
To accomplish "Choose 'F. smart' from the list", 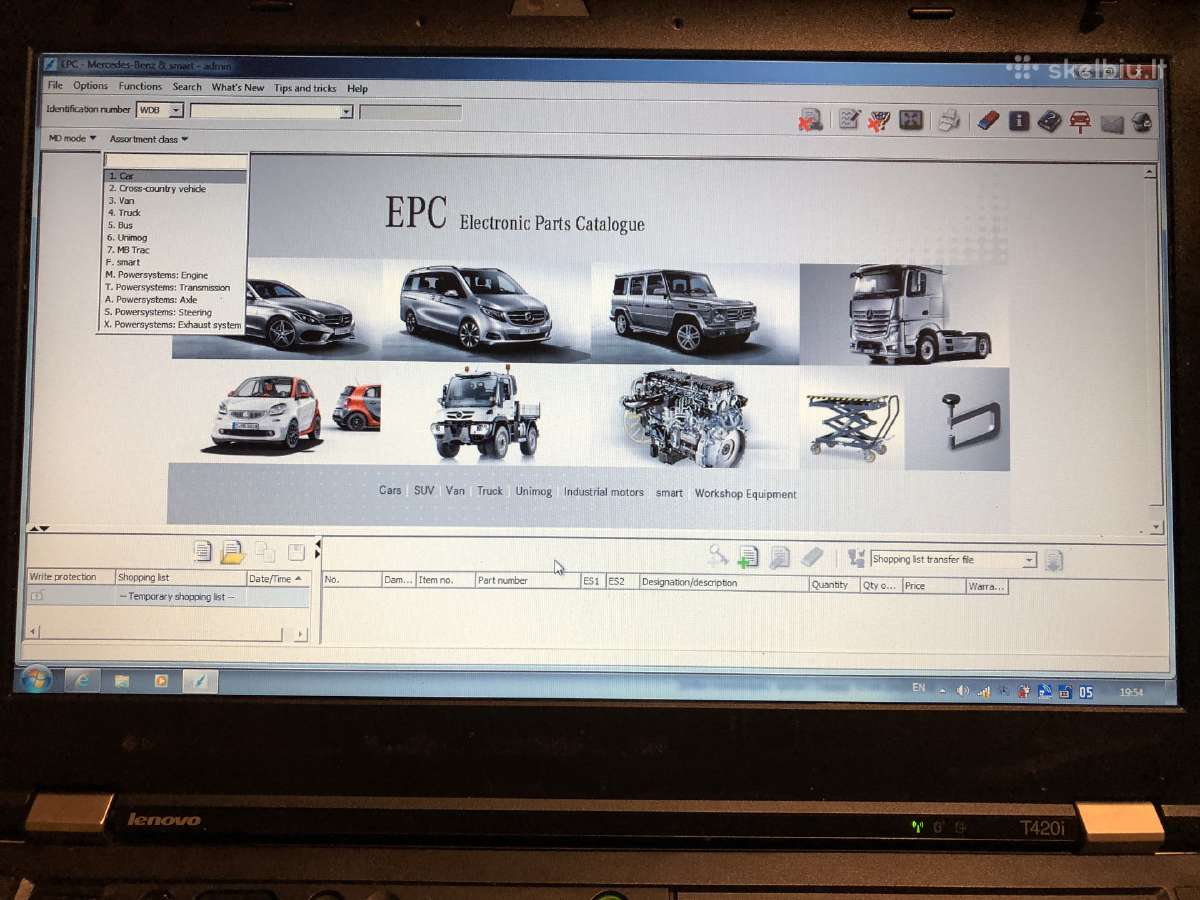I will (175, 262).
